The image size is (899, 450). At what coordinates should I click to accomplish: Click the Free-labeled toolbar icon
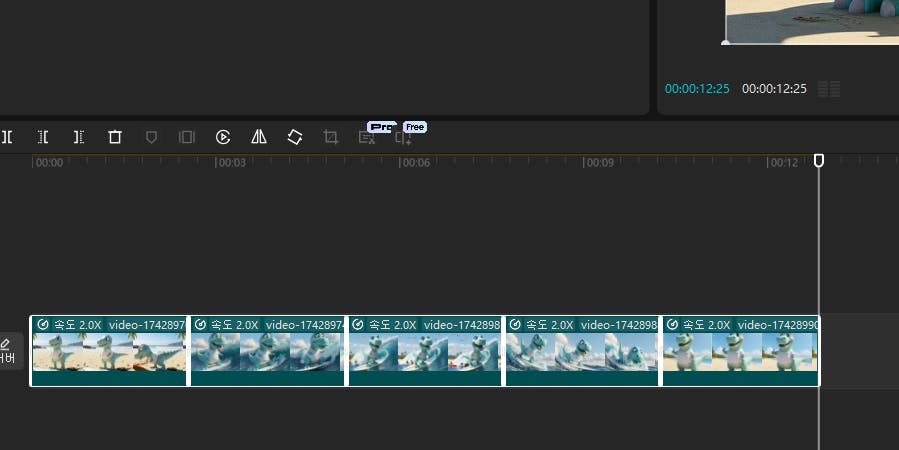click(x=403, y=138)
